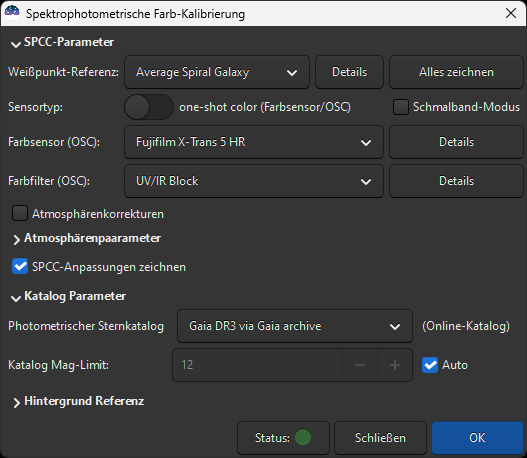The width and height of the screenshot is (527, 458).
Task: Uncheck SPCC-Anpassungen zeichnen
Action: (20, 266)
